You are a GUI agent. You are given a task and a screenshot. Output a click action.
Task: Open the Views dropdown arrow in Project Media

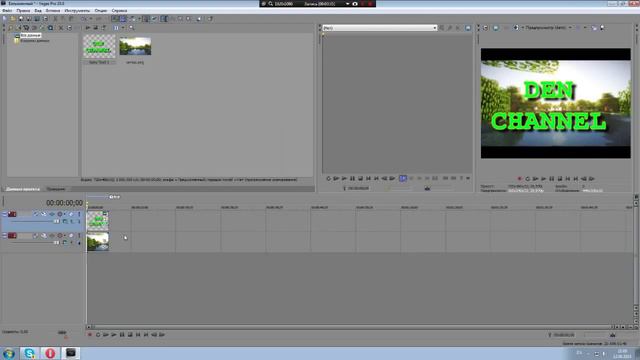click(123, 28)
